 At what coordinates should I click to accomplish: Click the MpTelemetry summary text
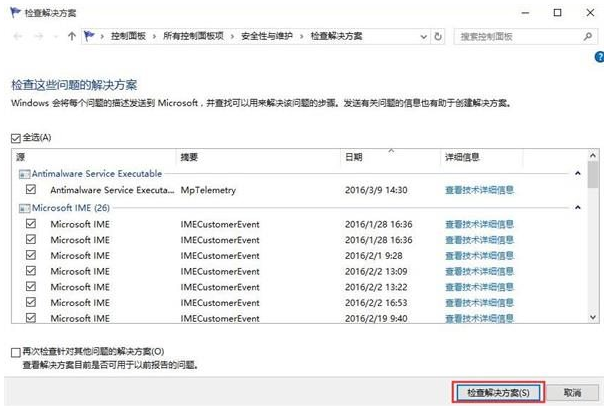pyautogui.click(x=208, y=190)
